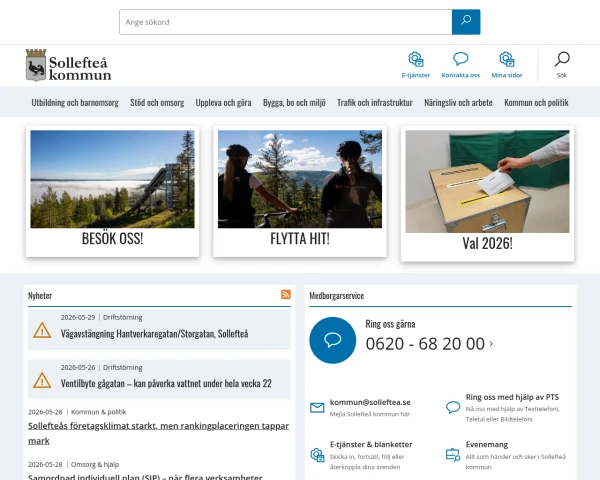Click speech bubble icon beside PTS help
Viewport: 600px width, 480px height.
tap(453, 407)
